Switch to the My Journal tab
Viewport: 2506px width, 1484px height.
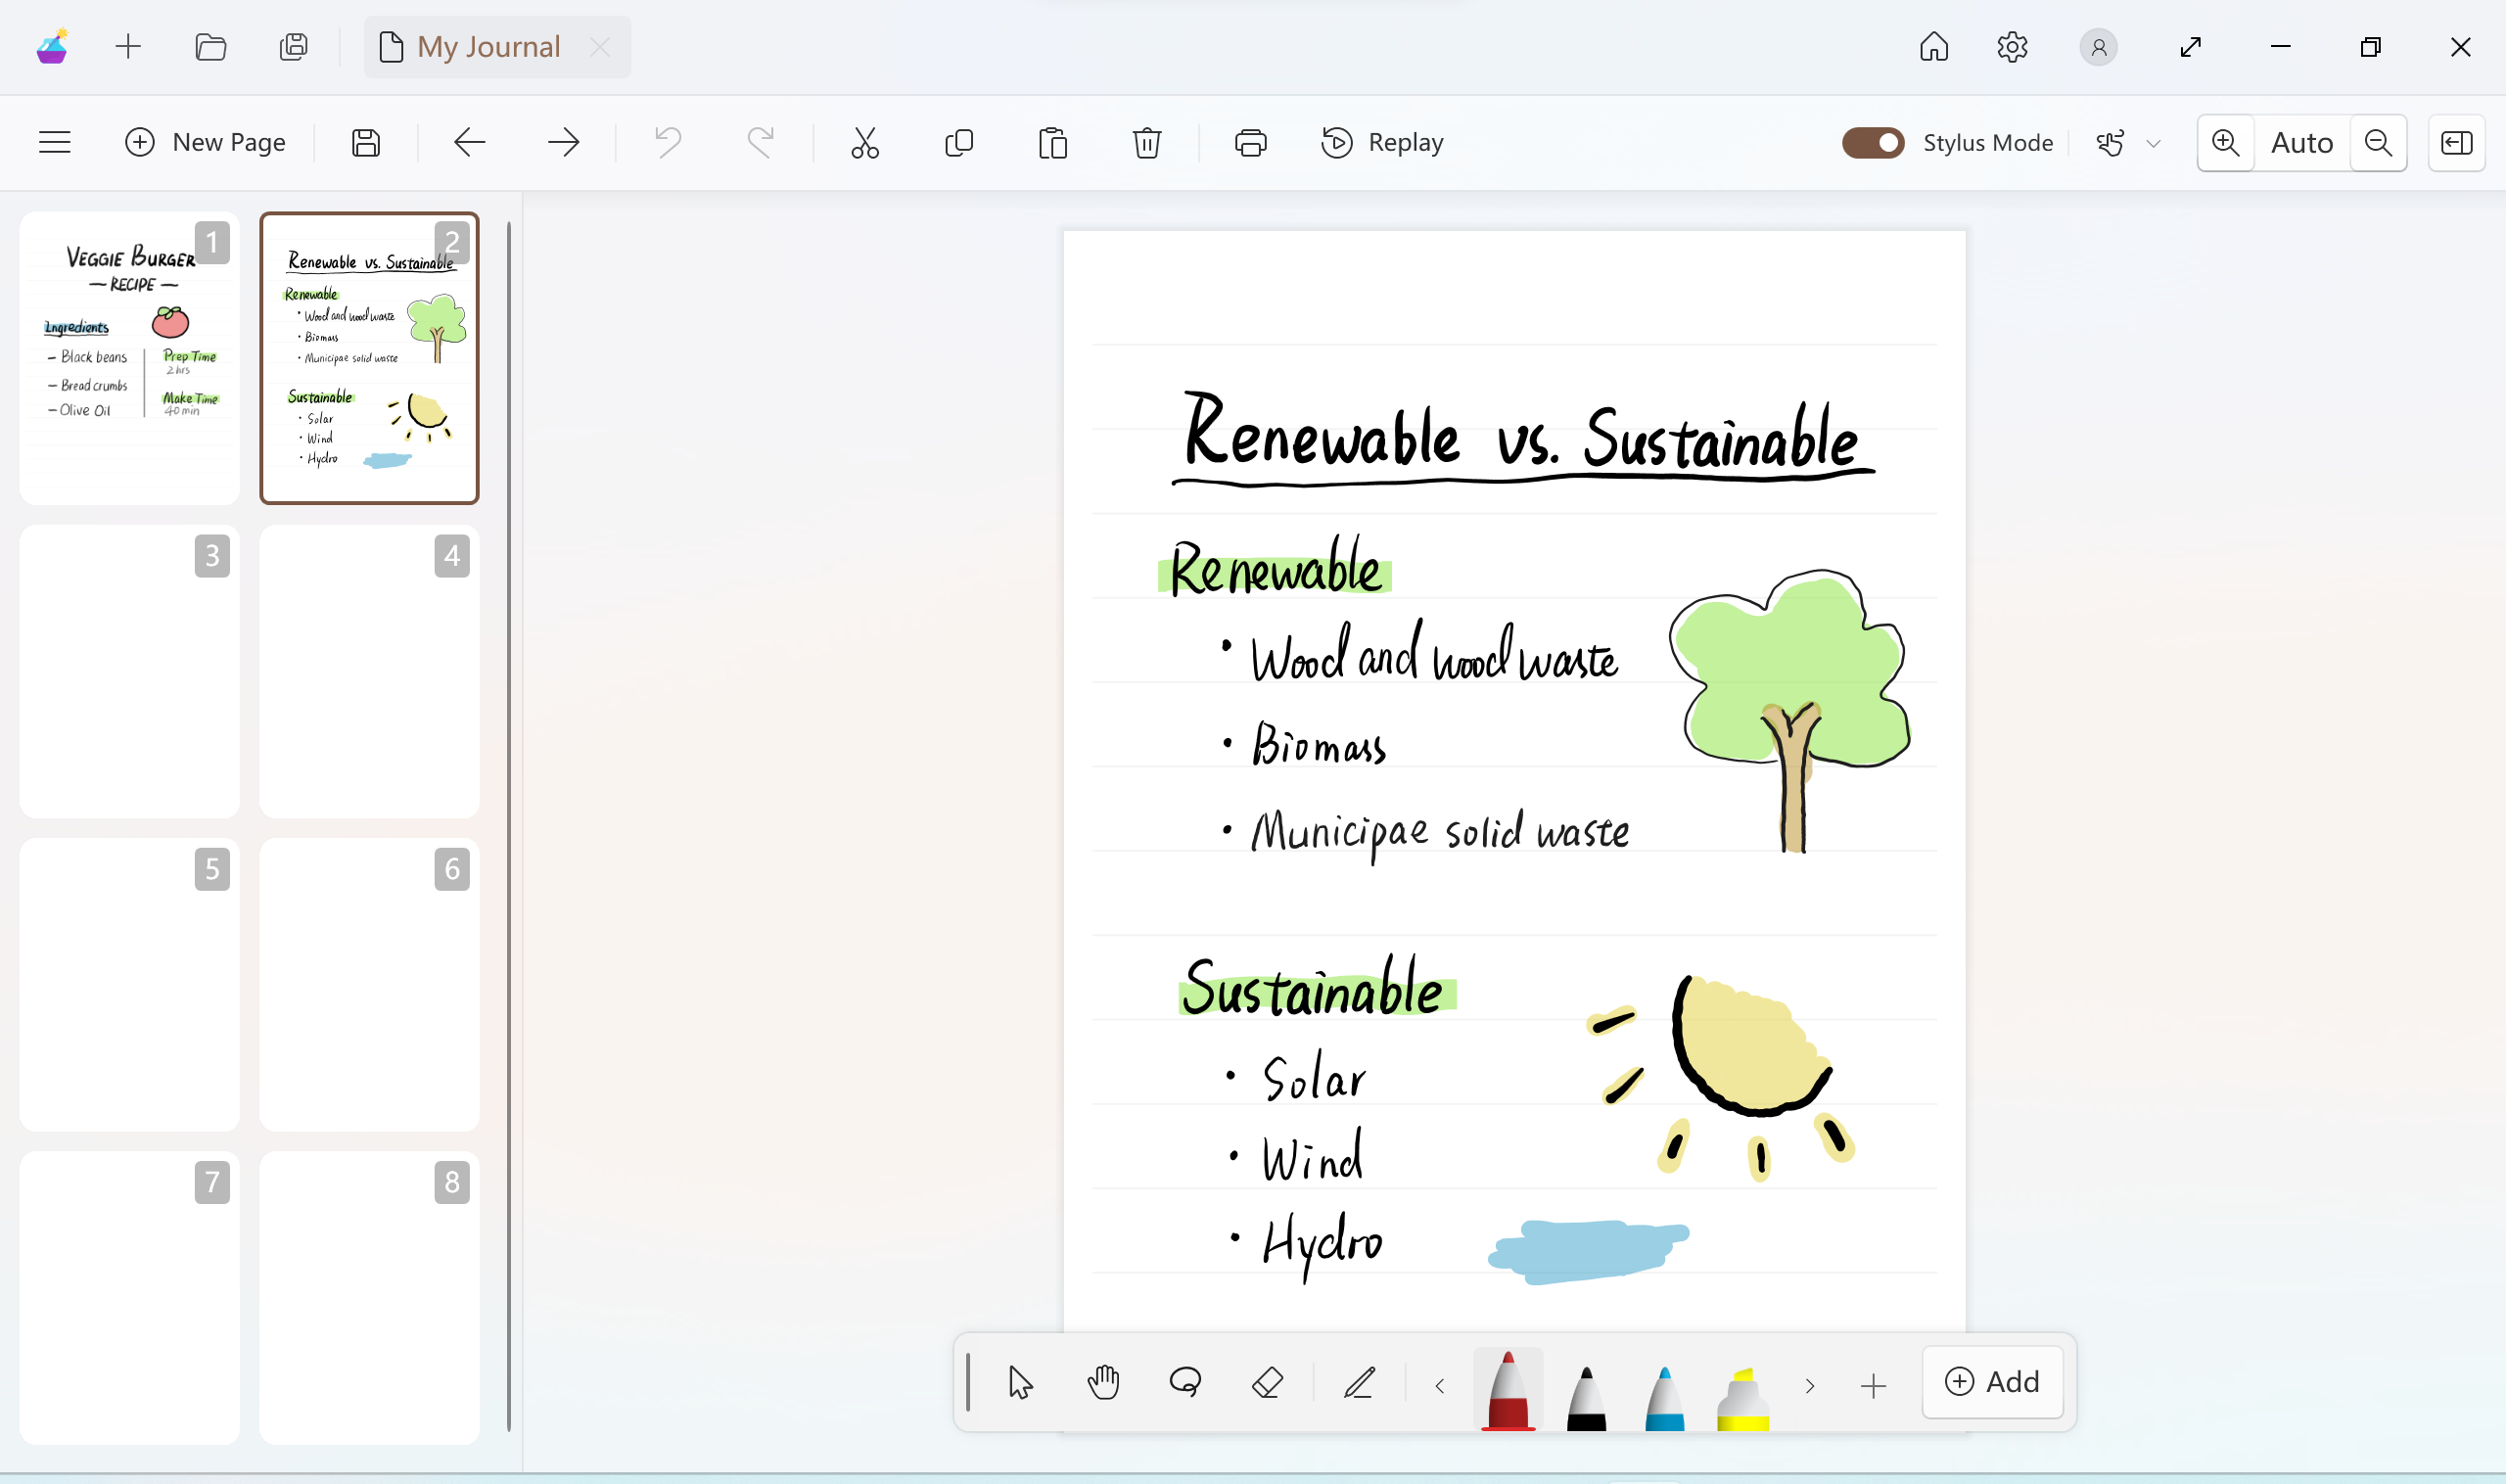tap(488, 47)
